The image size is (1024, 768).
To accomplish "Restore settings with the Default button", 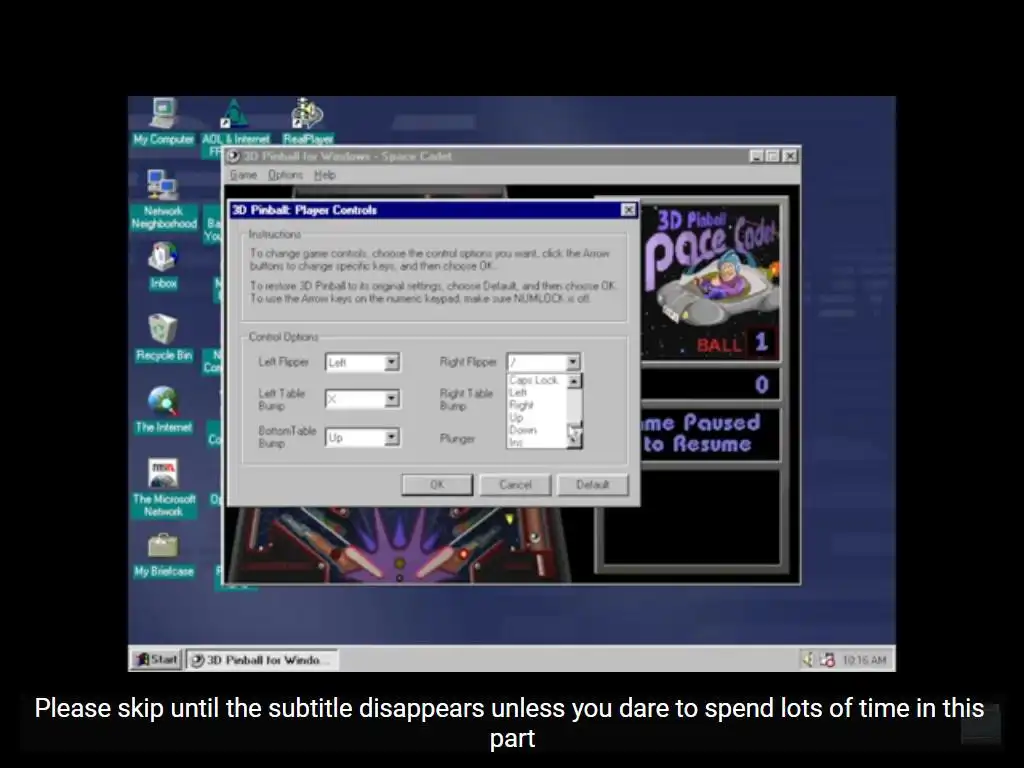I will pyautogui.click(x=592, y=485).
